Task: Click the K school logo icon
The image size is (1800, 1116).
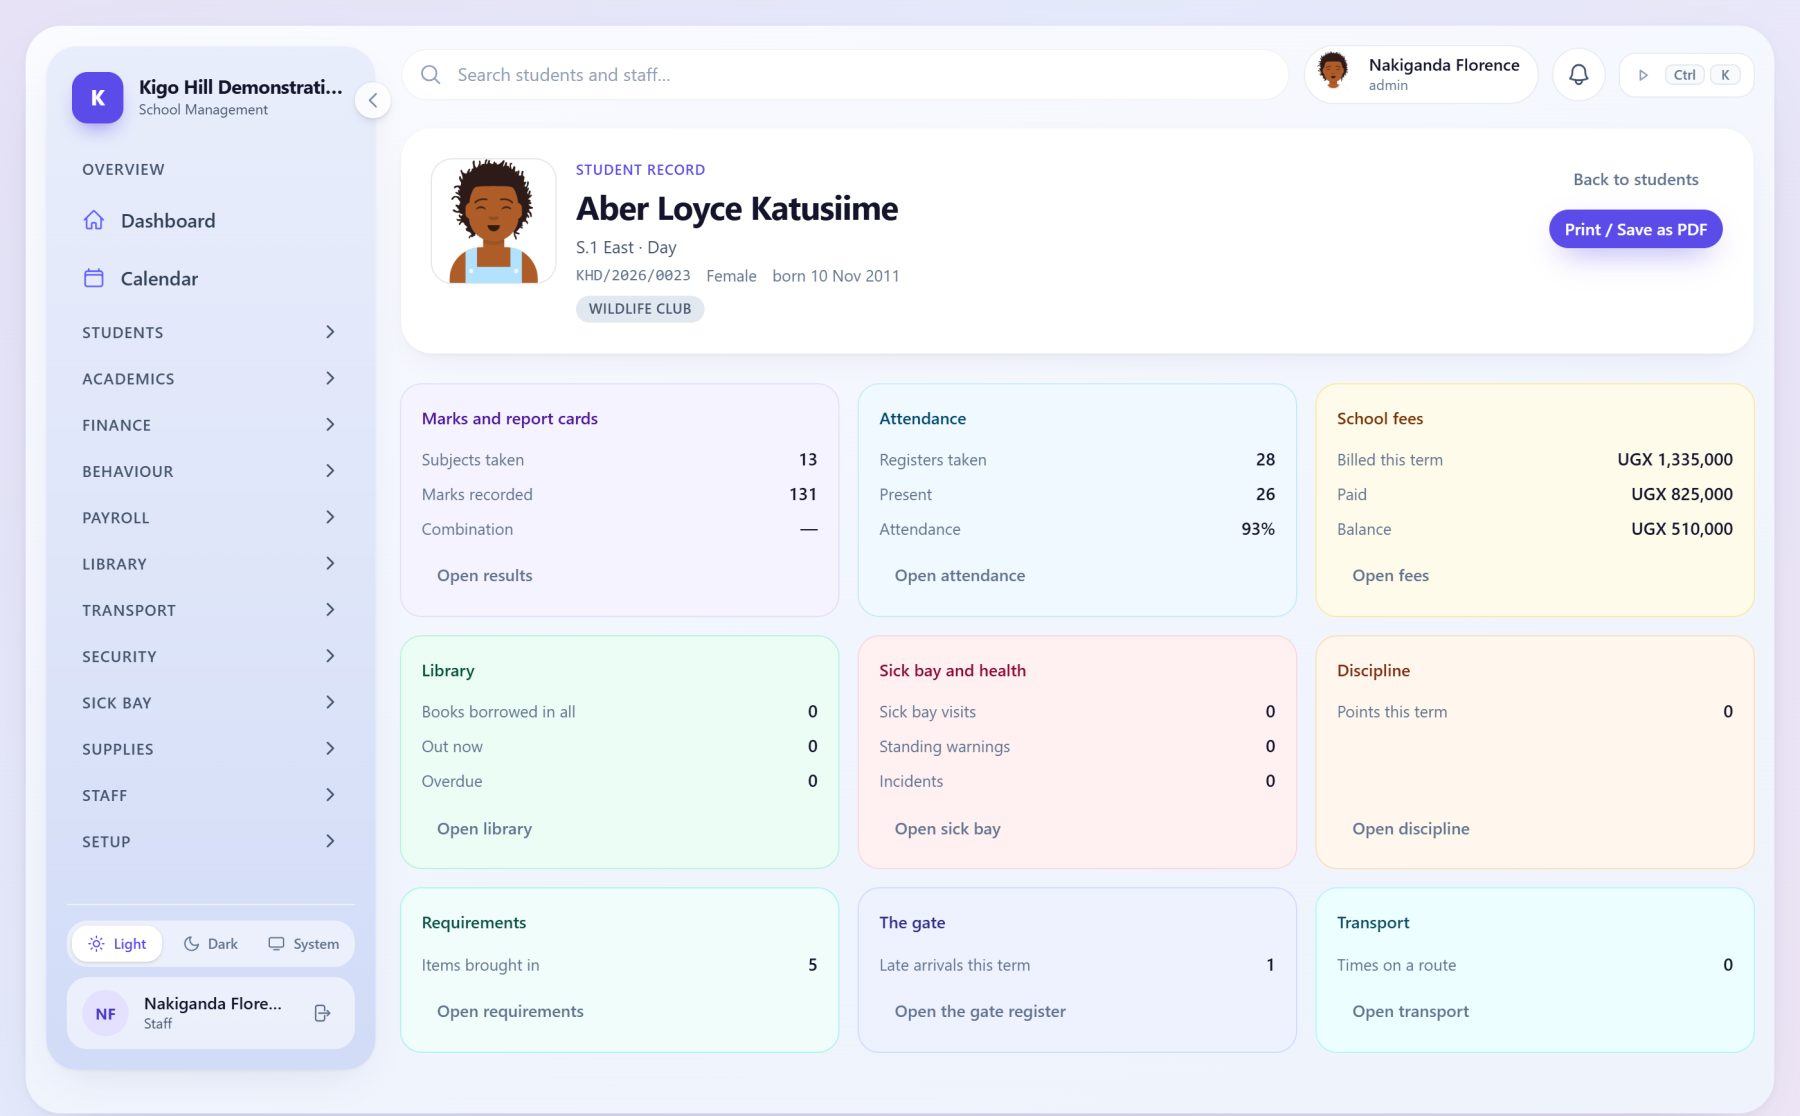Action: 97,97
